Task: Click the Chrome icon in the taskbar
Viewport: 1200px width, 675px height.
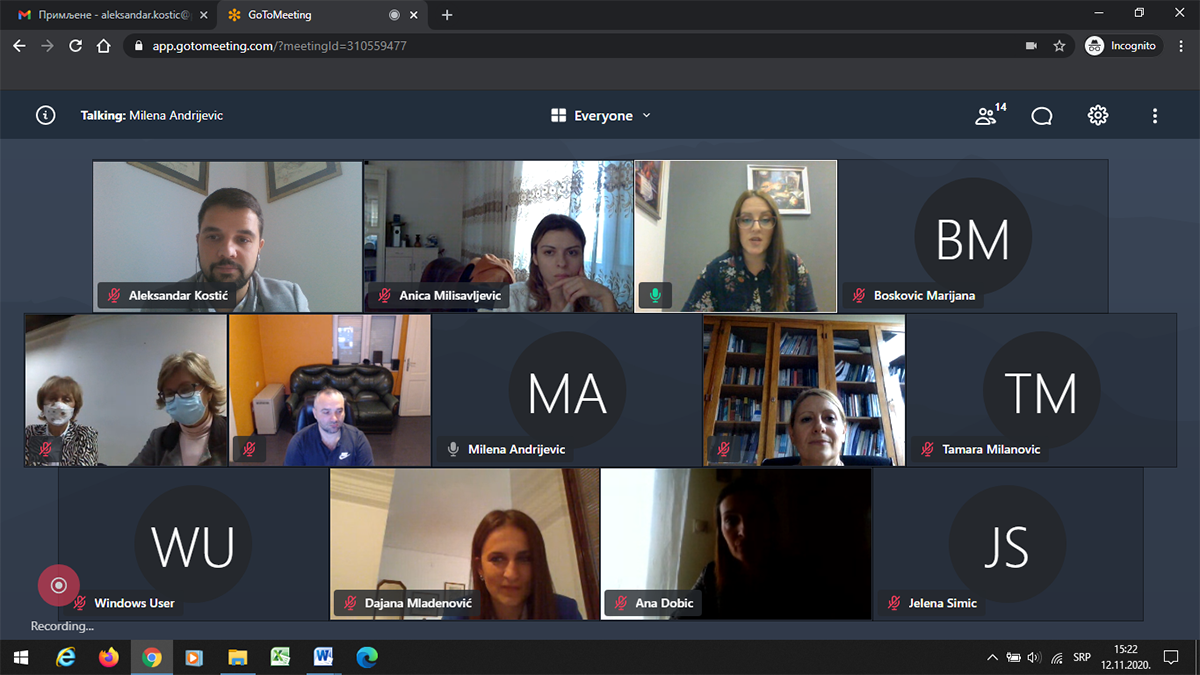Action: tap(151, 657)
